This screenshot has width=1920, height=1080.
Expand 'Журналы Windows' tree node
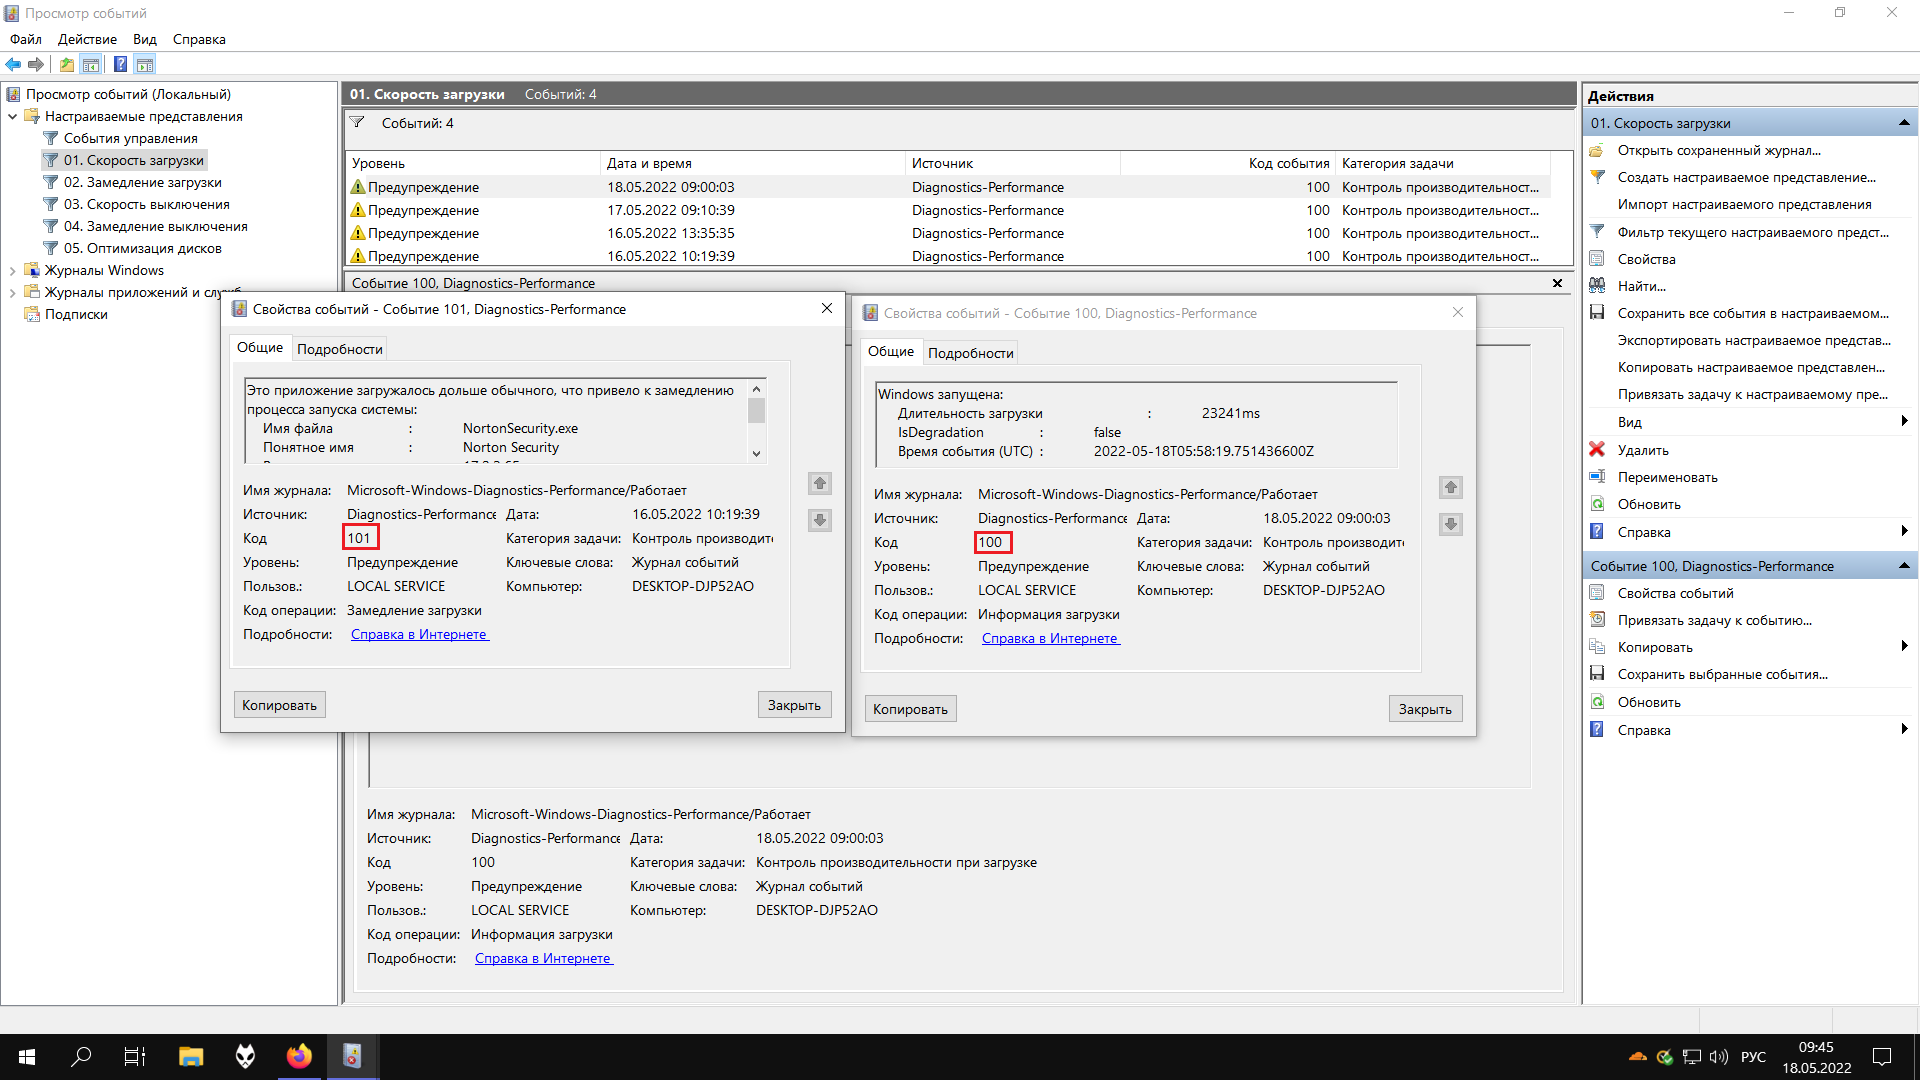[12, 270]
